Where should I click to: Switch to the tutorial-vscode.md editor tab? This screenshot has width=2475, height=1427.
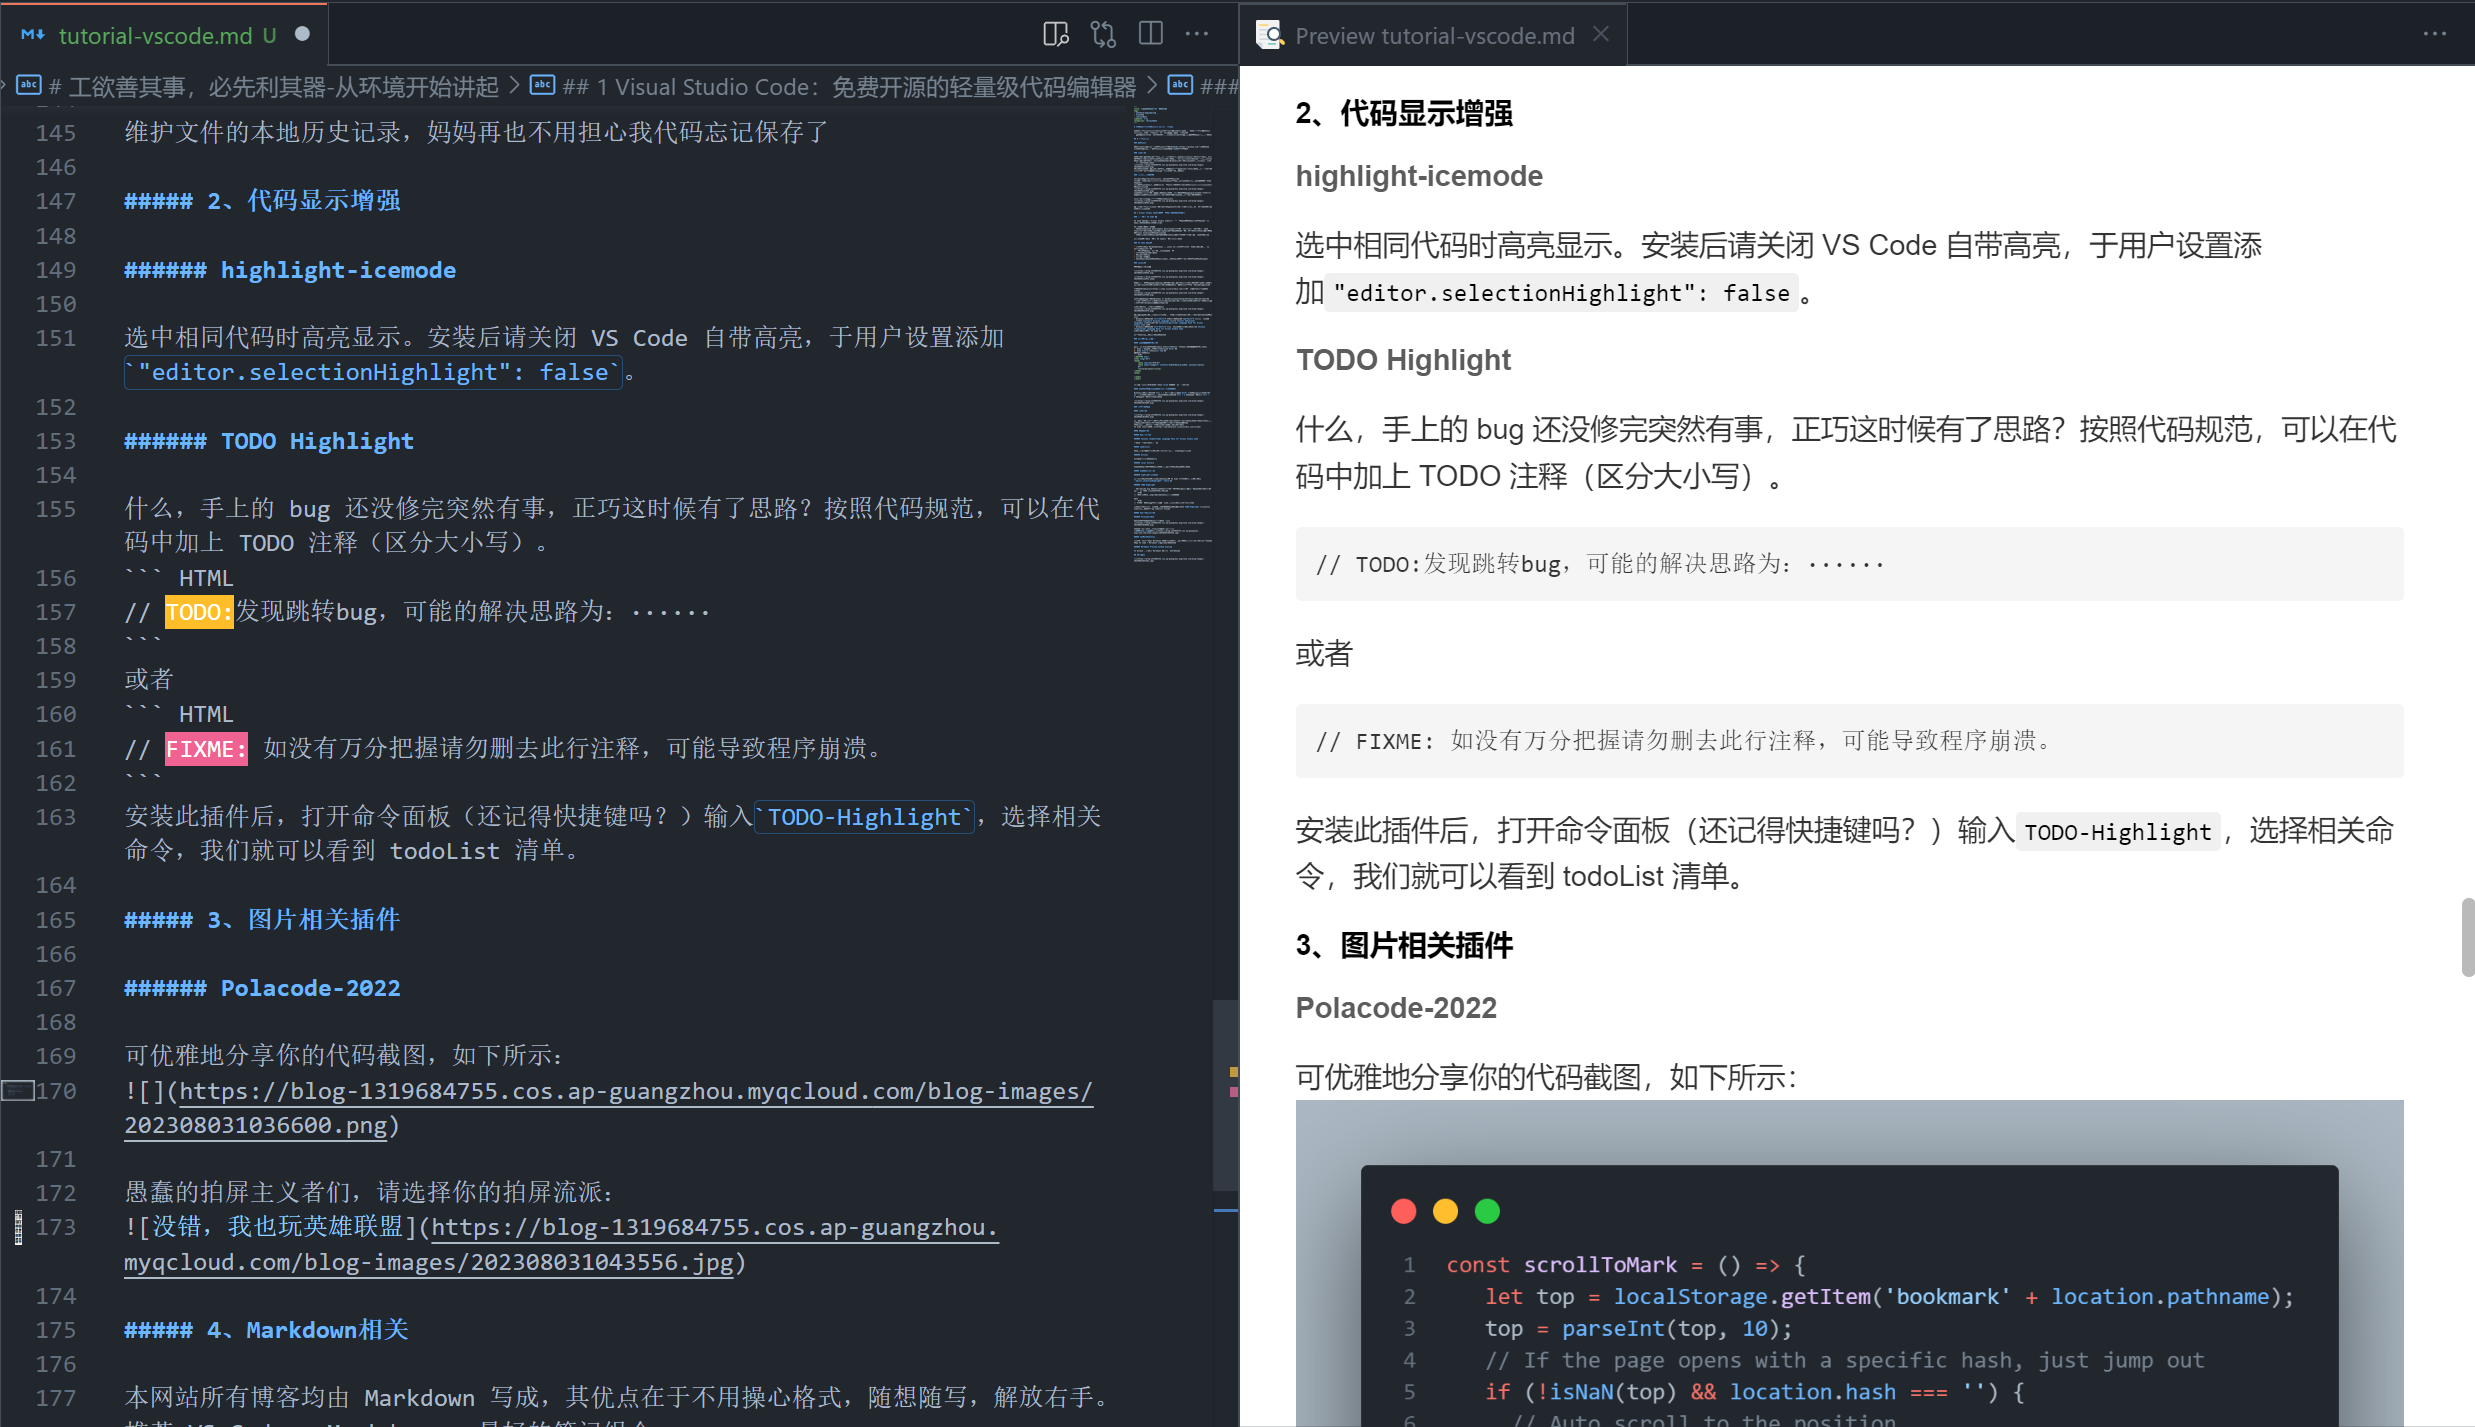pos(155,35)
